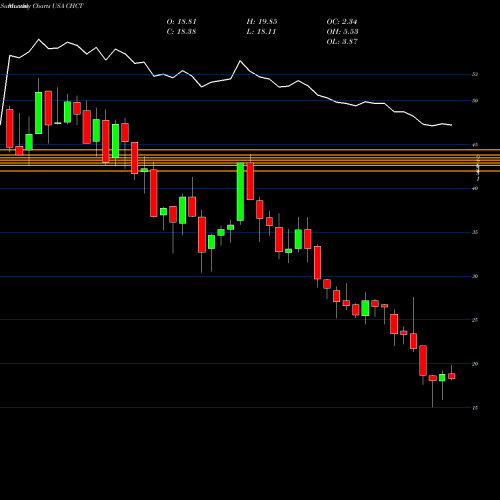Image resolution: width=500 pixels, height=500 pixels.
Task: Click the 15 price axis label
Action: coord(475,408)
